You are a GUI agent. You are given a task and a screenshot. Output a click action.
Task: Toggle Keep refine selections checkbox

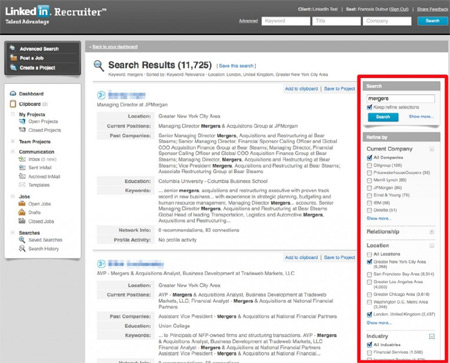pos(369,107)
